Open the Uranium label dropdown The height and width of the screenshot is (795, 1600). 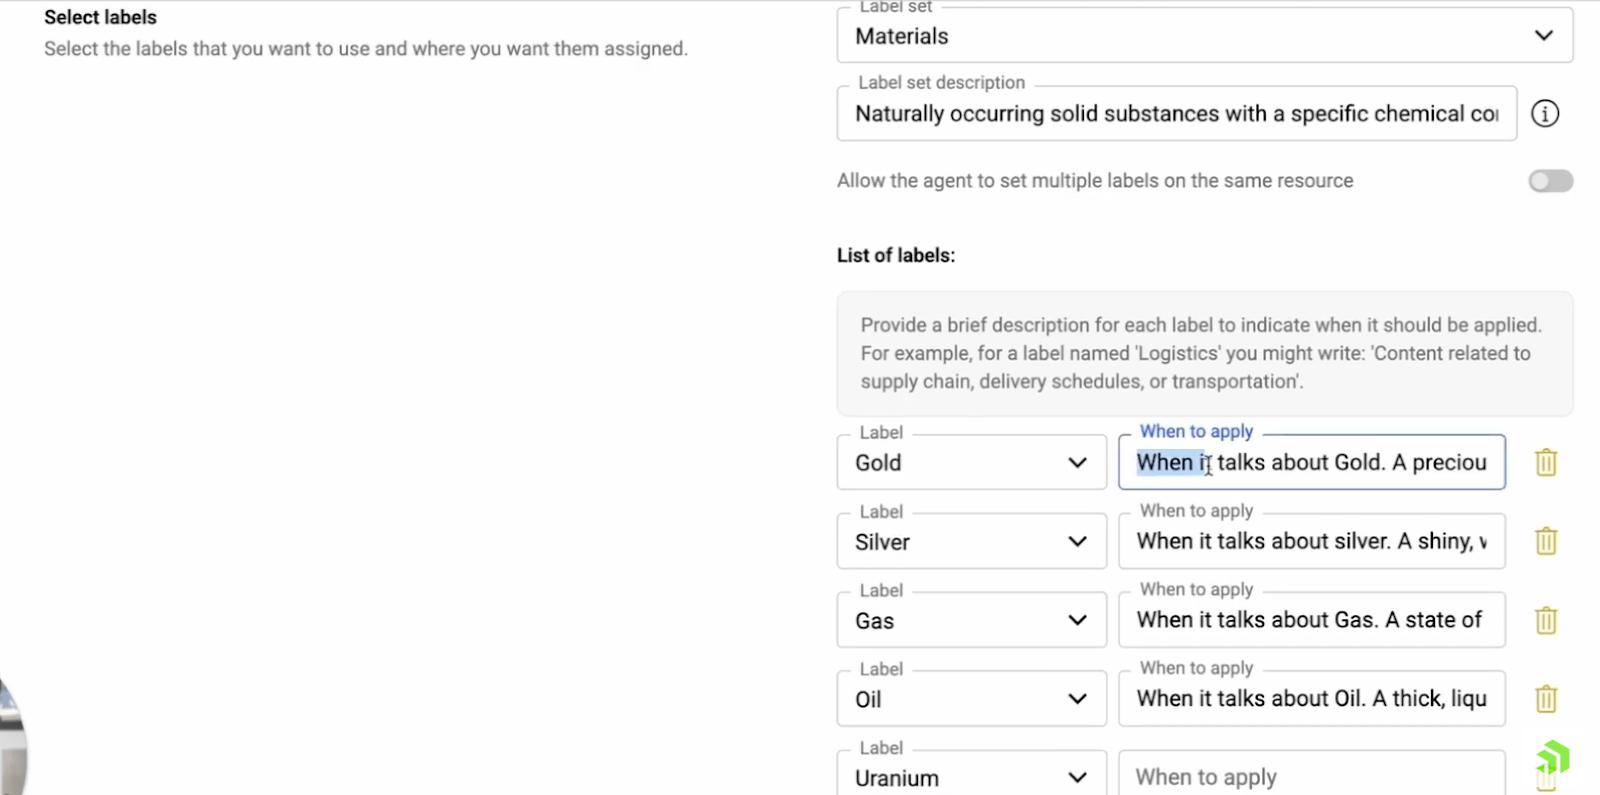[1078, 777]
